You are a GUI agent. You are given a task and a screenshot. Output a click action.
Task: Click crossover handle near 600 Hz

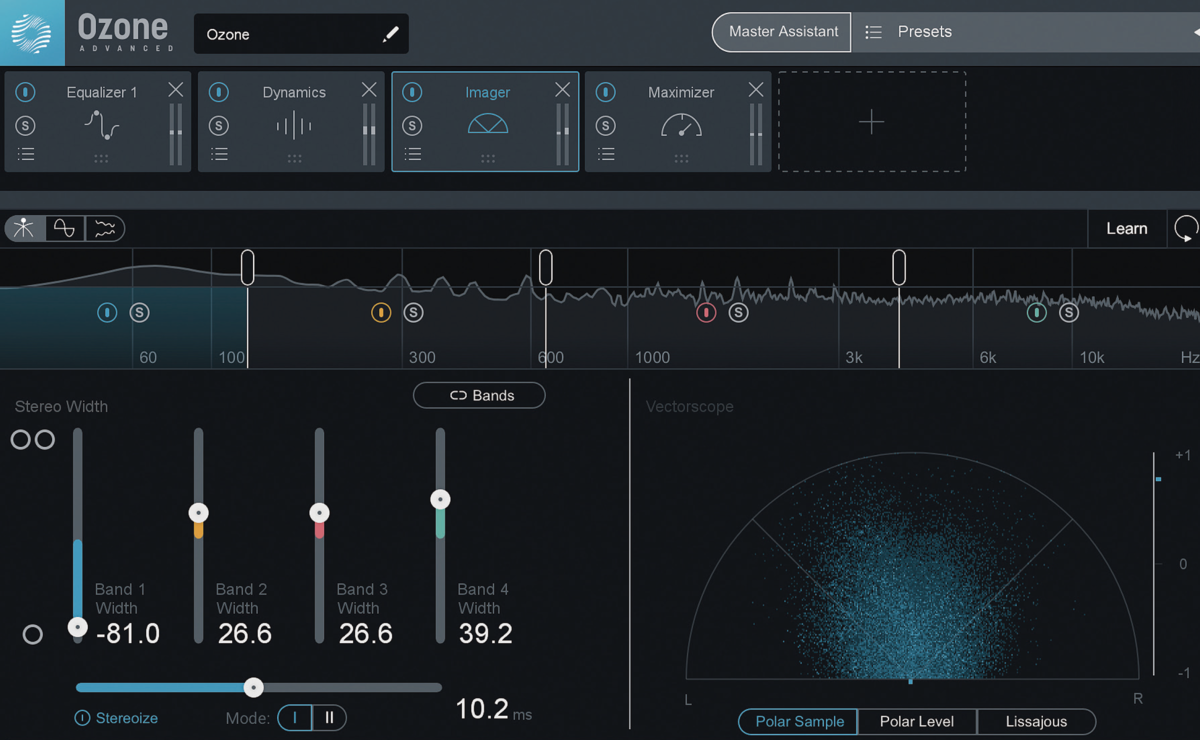point(546,267)
